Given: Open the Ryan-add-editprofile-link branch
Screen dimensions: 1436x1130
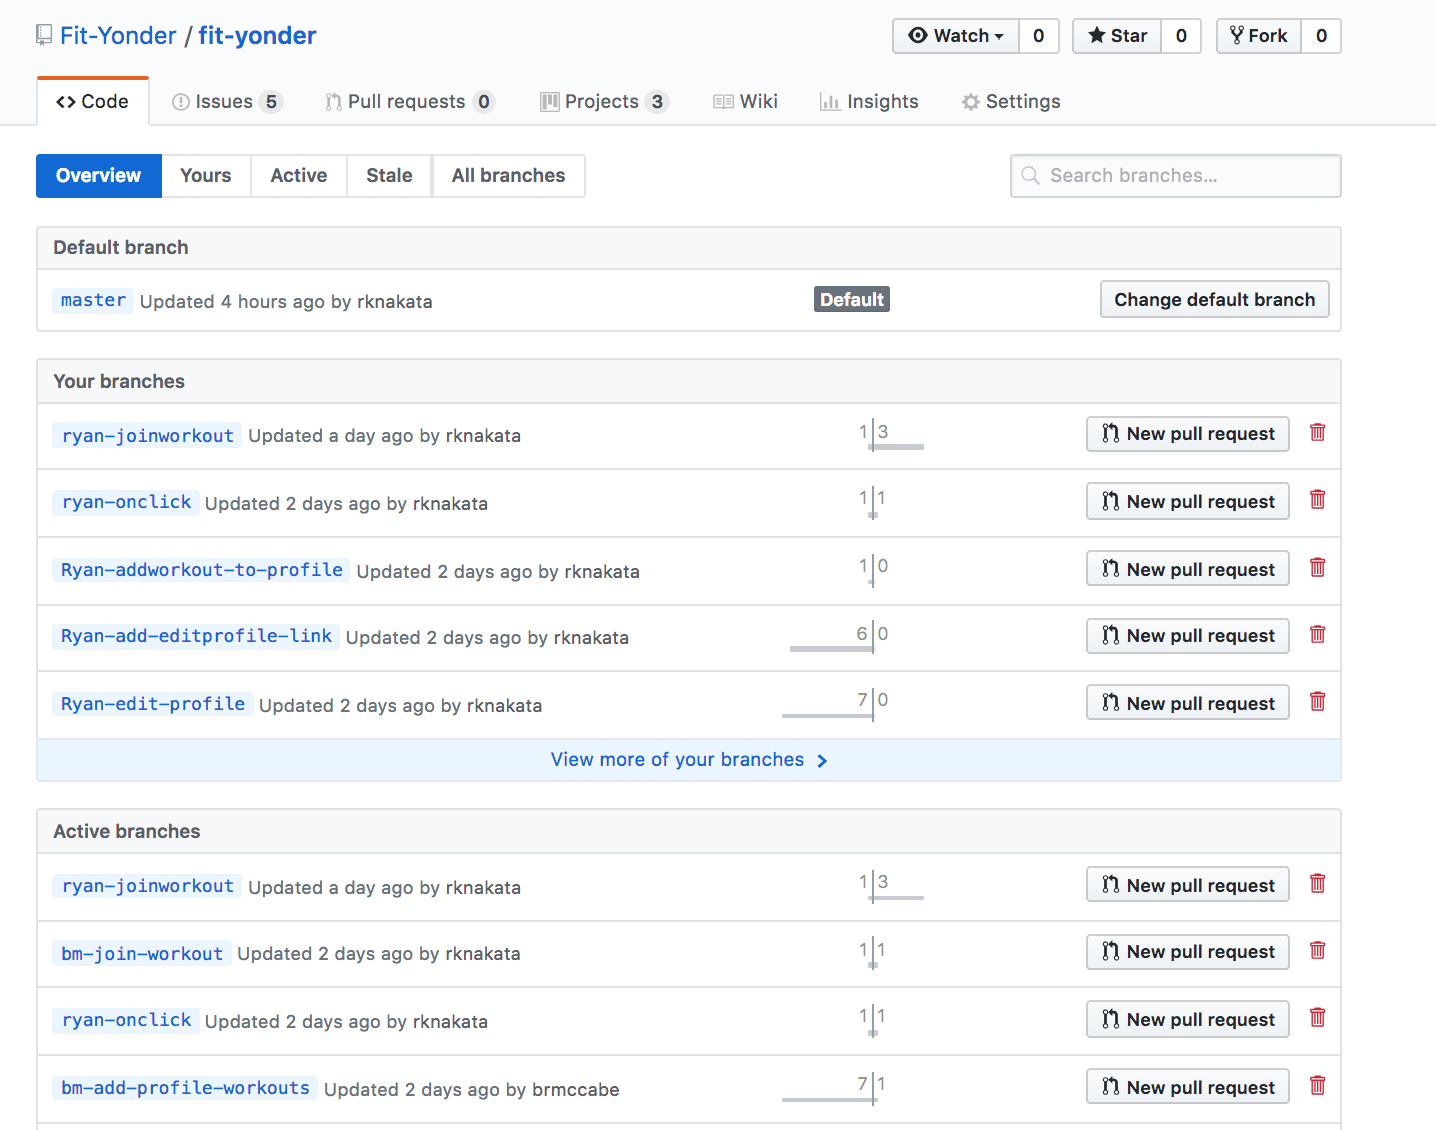Looking at the screenshot, I should 196,636.
